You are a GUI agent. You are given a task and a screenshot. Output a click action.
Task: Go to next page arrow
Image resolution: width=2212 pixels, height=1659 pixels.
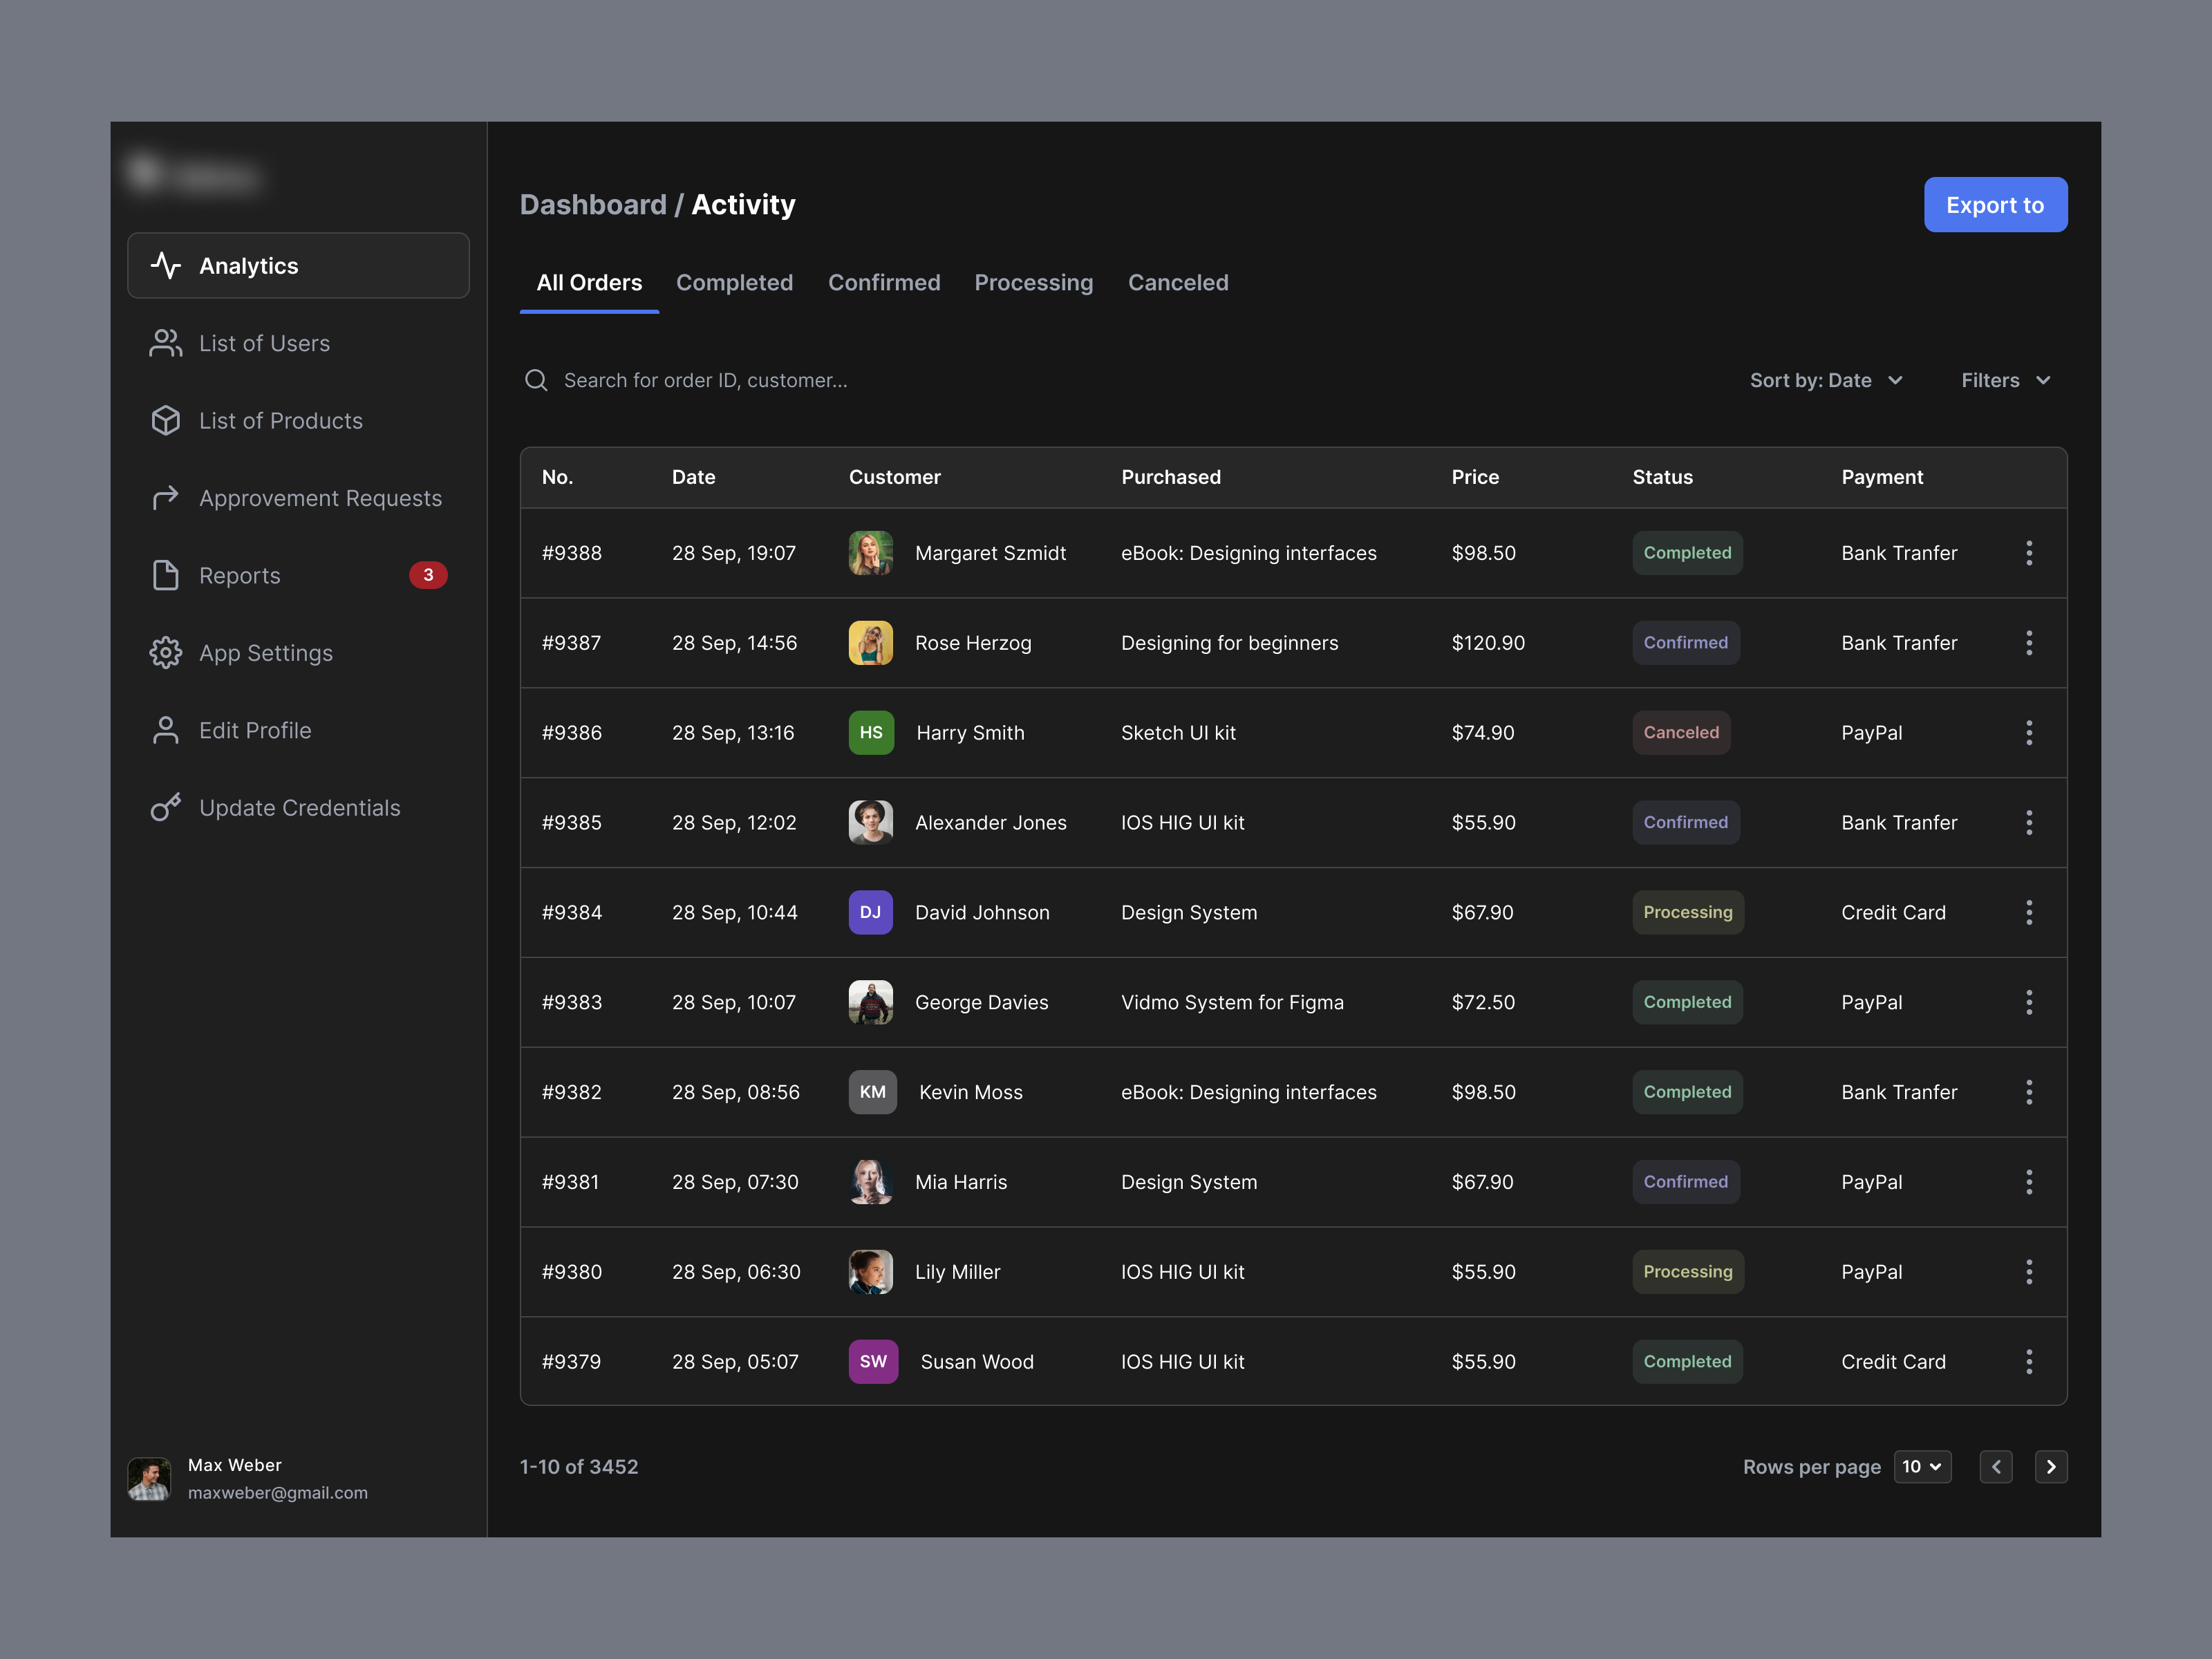2050,1467
